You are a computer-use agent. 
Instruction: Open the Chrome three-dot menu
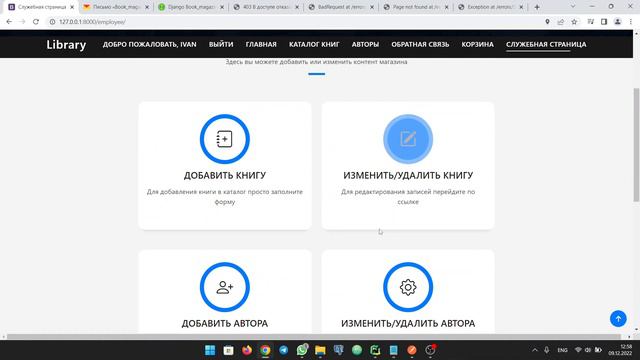[x=631, y=22]
